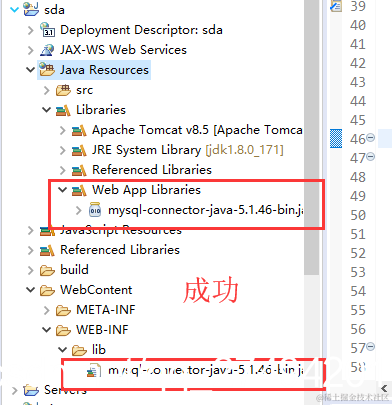Select JRE System Library [jdk1.8.0_171]
This screenshot has width=392, height=405.
(x=188, y=150)
